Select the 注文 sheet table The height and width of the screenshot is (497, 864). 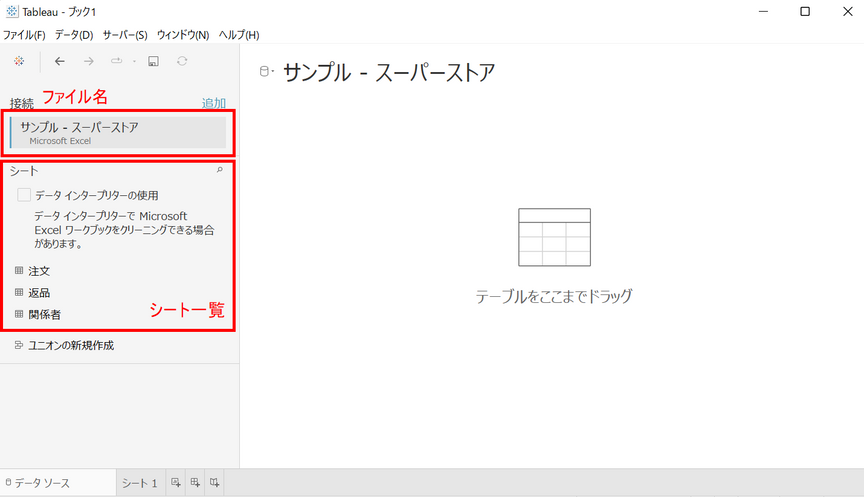pyautogui.click(x=39, y=271)
